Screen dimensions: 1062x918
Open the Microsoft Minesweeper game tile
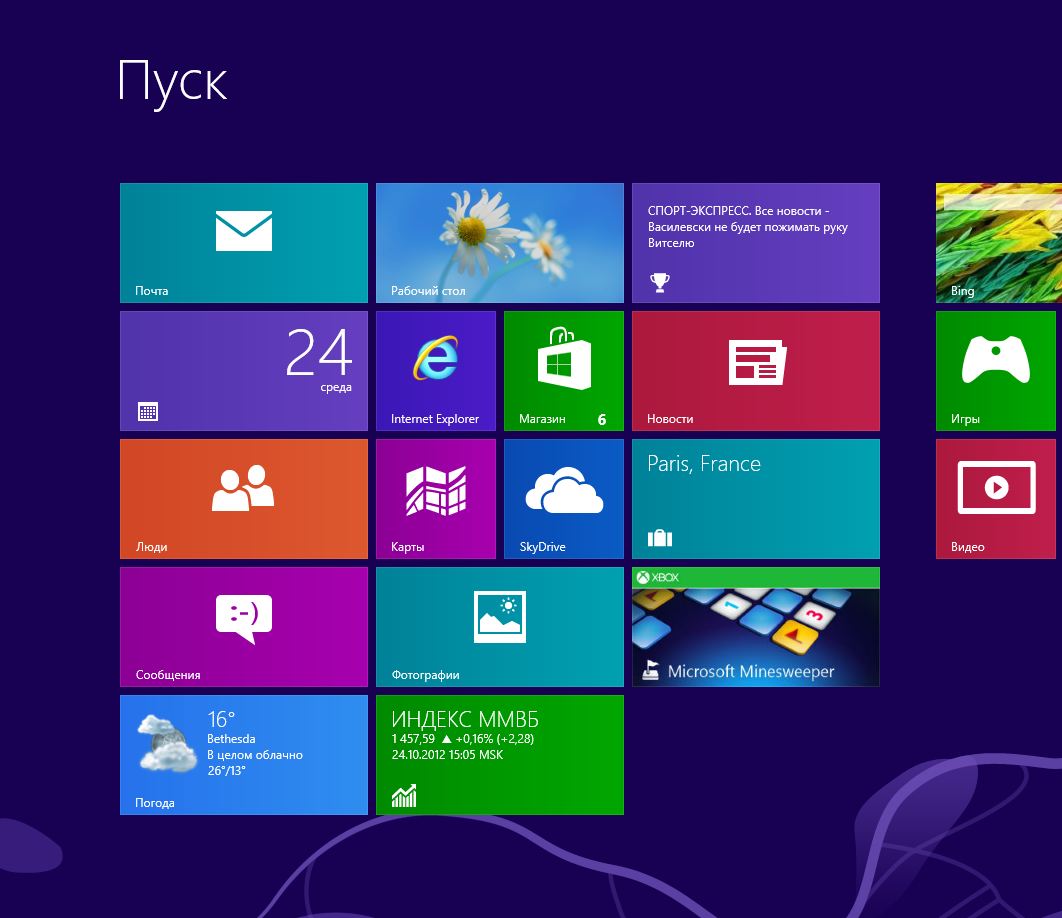[x=756, y=627]
